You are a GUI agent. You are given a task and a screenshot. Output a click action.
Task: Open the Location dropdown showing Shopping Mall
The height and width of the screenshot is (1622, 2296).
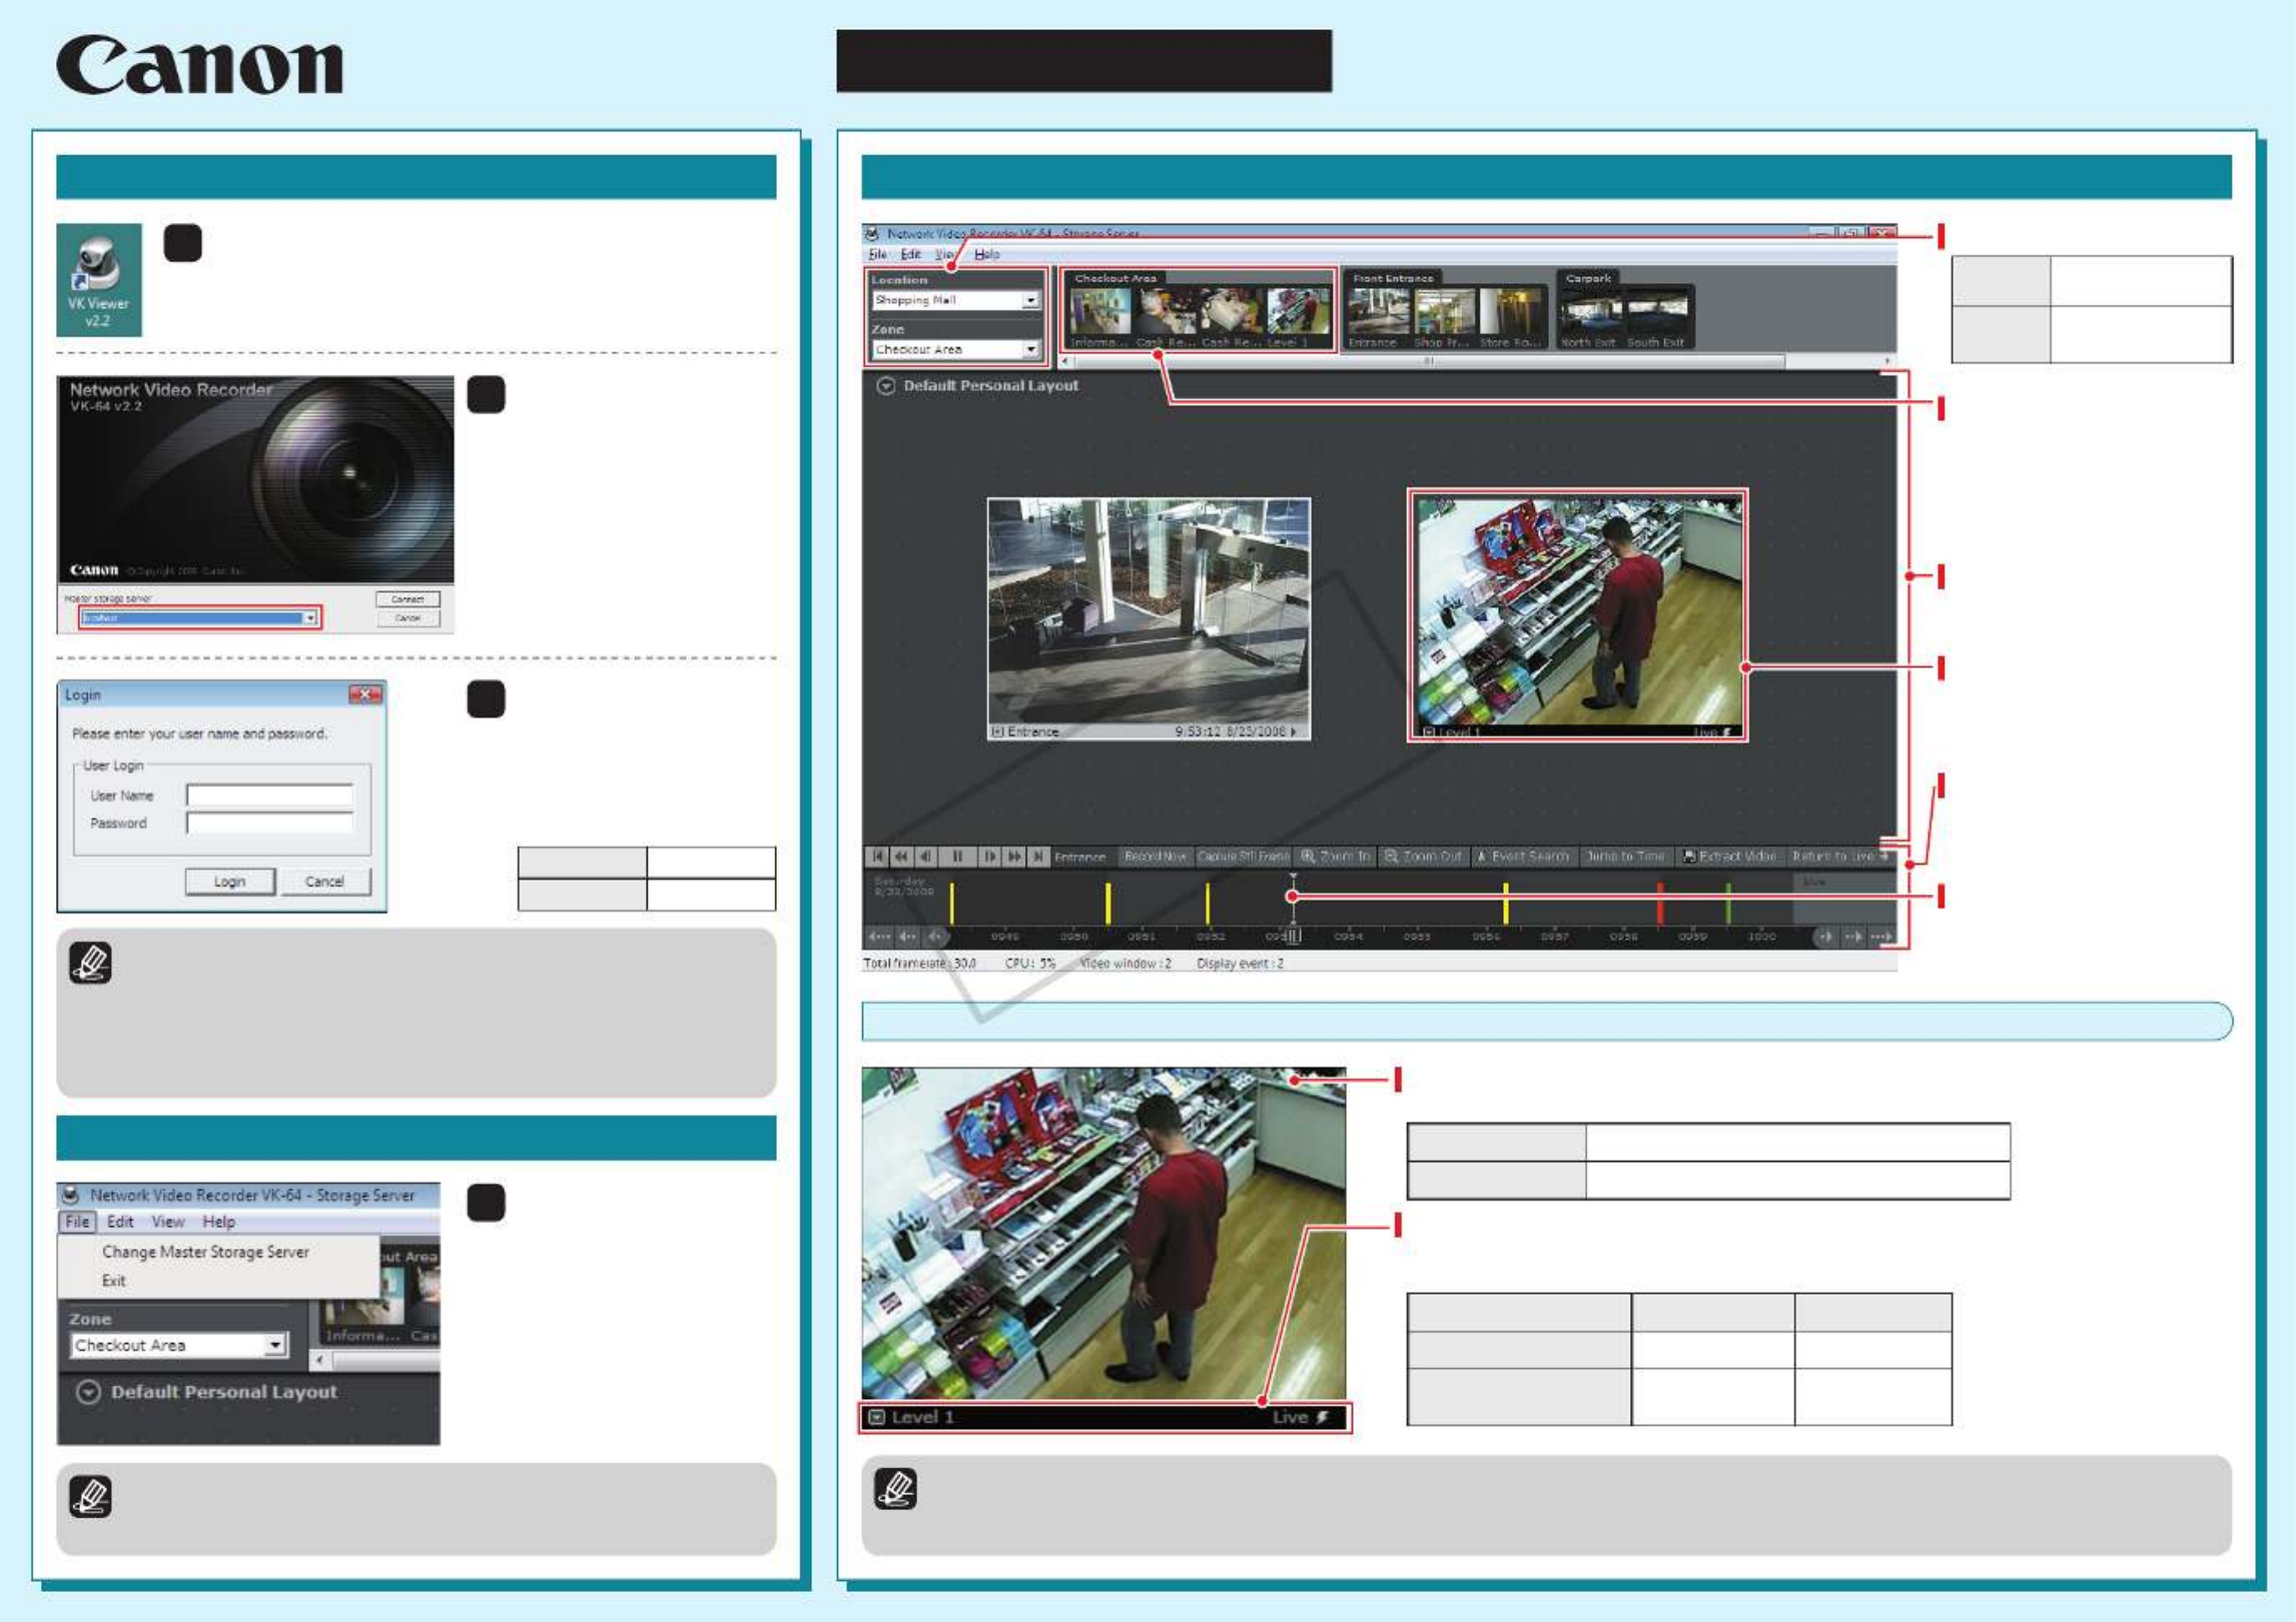1031,300
